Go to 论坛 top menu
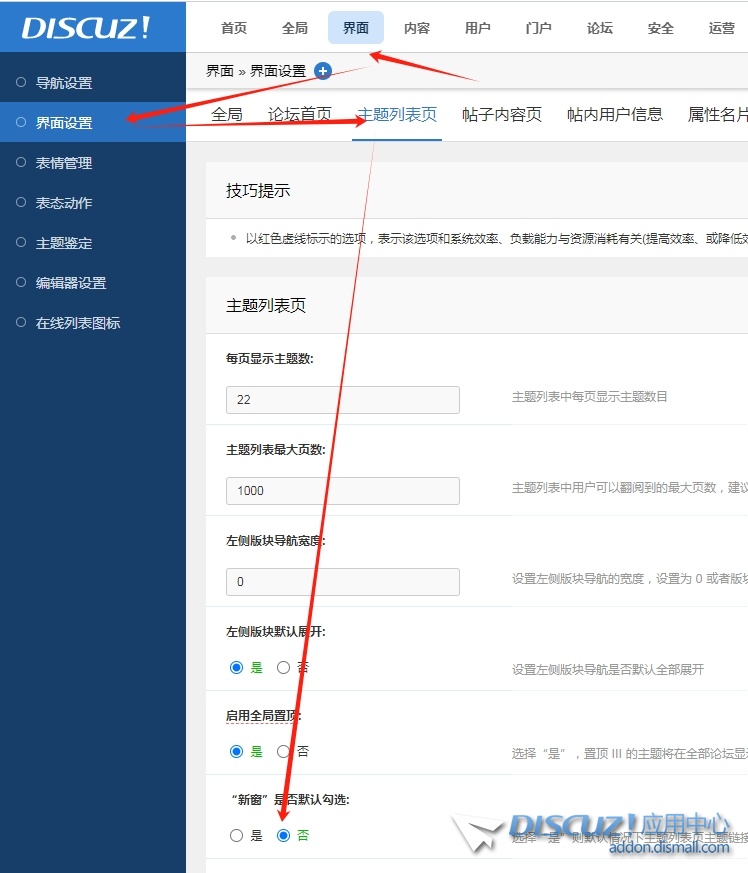The image size is (748, 873). pyautogui.click(x=600, y=28)
